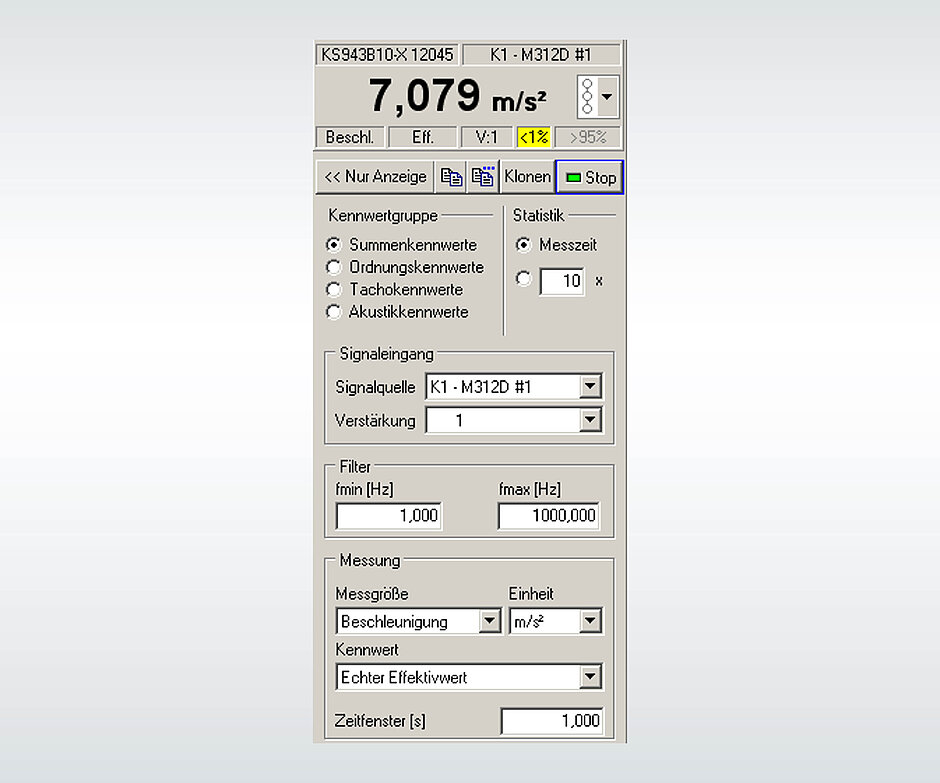Enable the Tachokennwerte option
This screenshot has height=783, width=940.
pos(333,289)
